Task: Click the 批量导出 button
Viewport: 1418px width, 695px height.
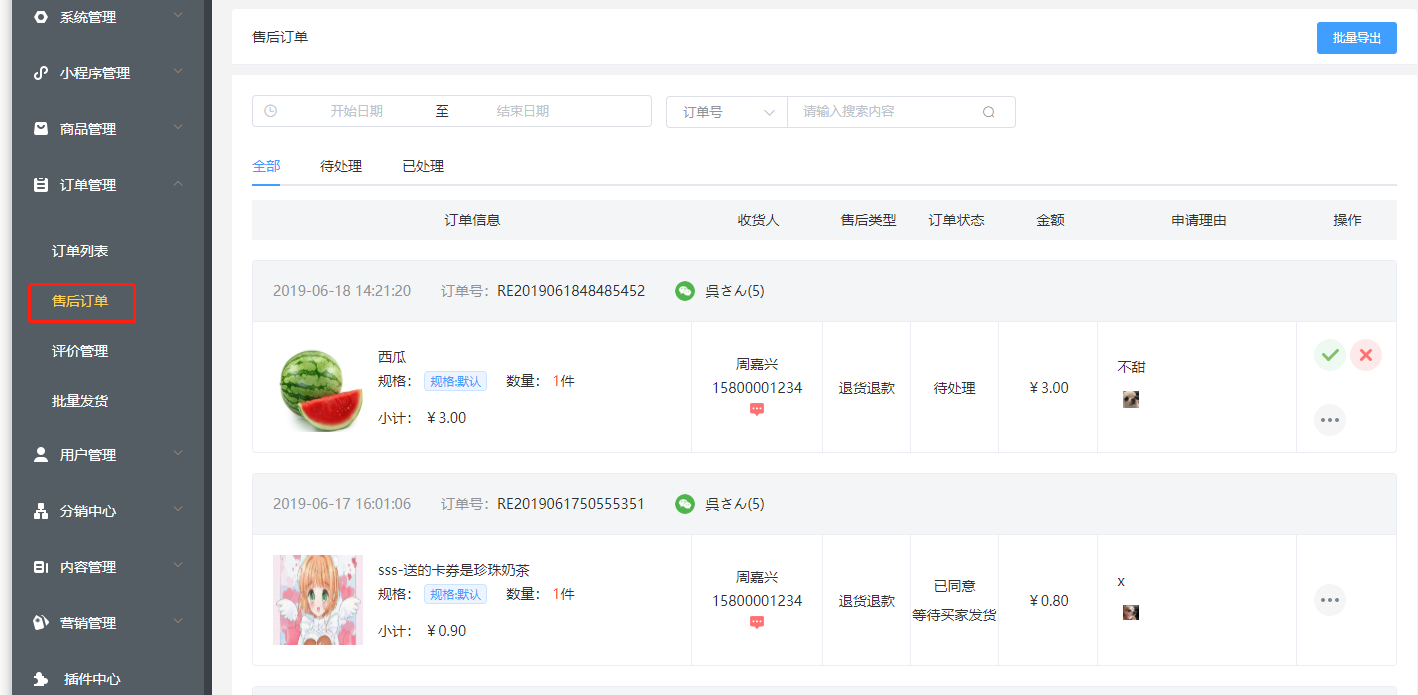Action: (1356, 38)
